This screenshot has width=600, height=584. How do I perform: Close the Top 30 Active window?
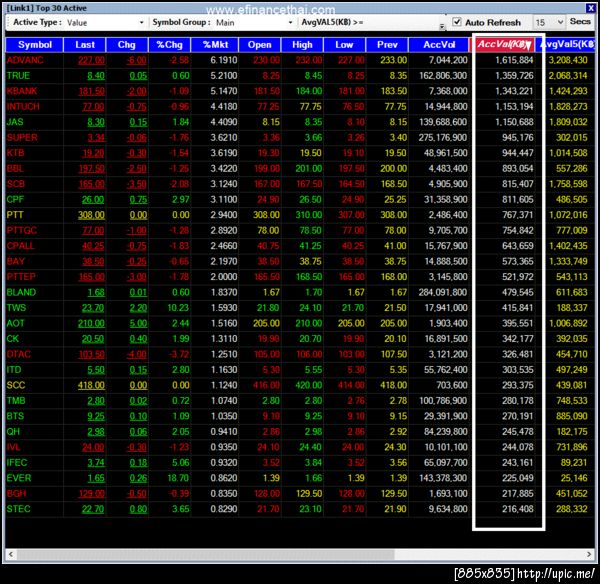(x=590, y=8)
